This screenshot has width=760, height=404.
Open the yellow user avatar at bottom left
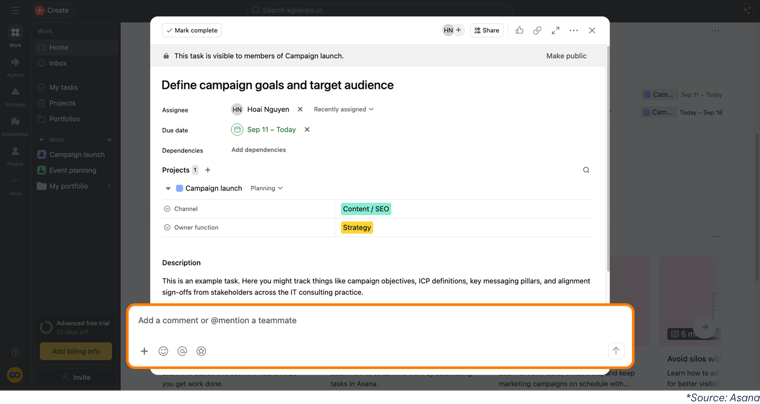pyautogui.click(x=15, y=375)
